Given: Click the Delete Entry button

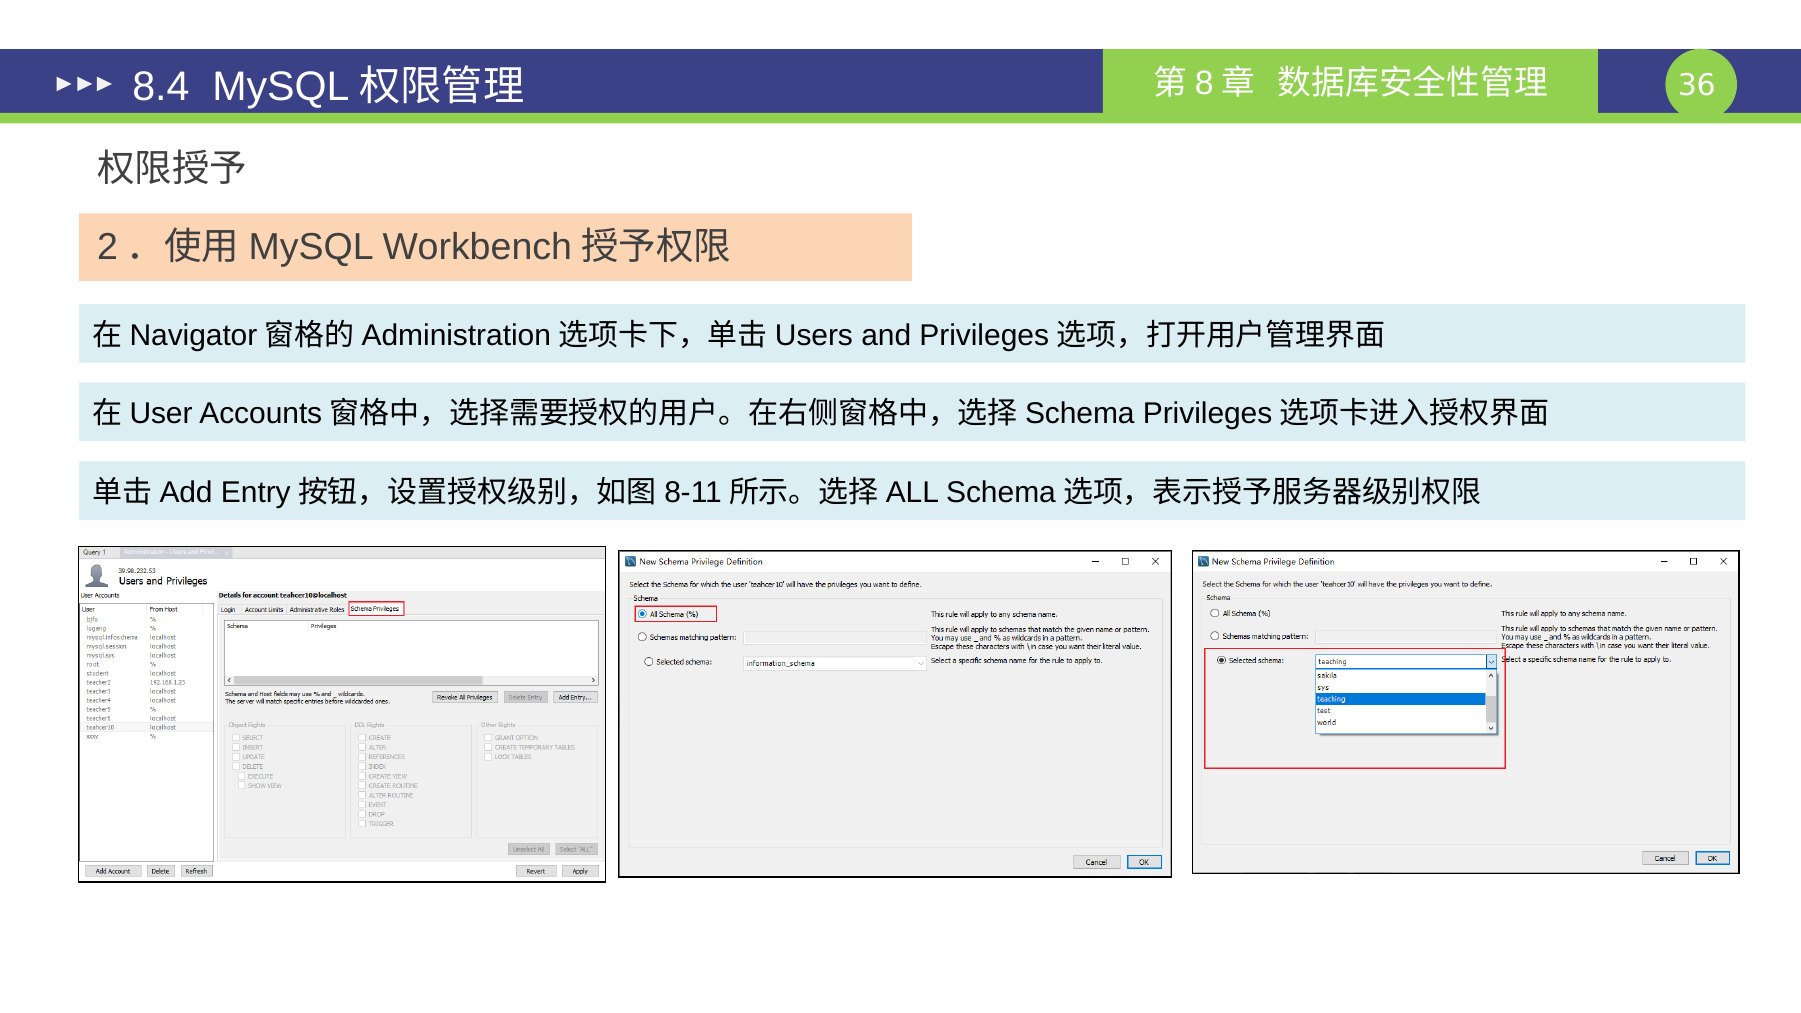Looking at the screenshot, I should pos(525,697).
